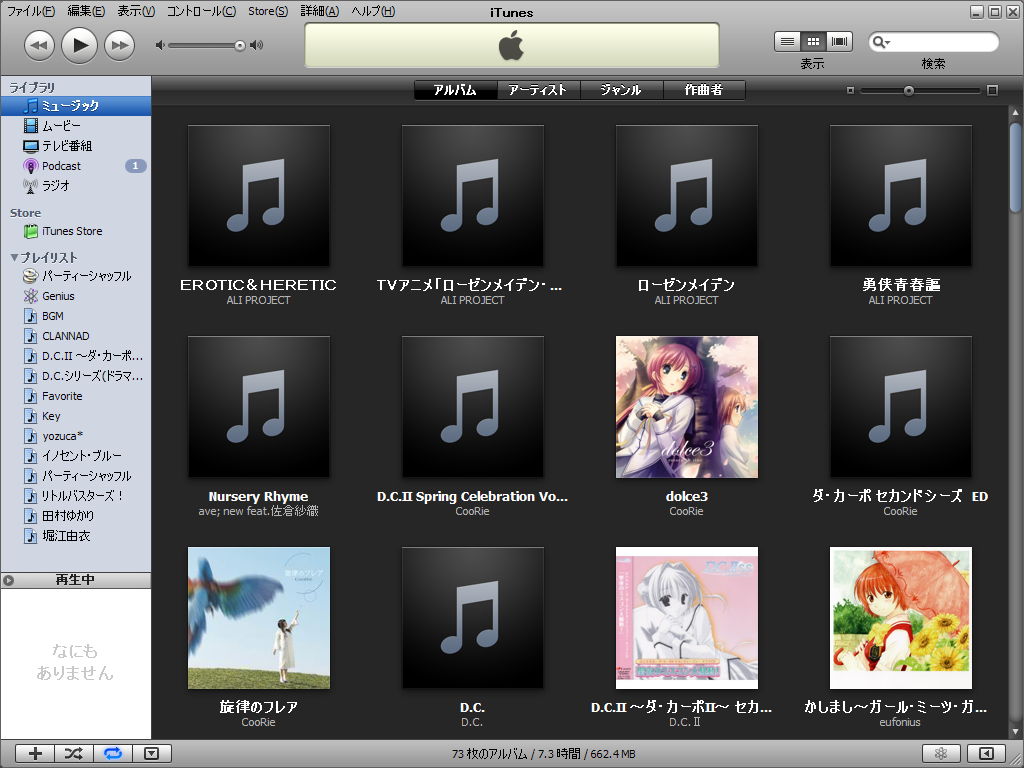Image resolution: width=1024 pixels, height=768 pixels.
Task: Open the ヘルプ menu
Action: (373, 11)
